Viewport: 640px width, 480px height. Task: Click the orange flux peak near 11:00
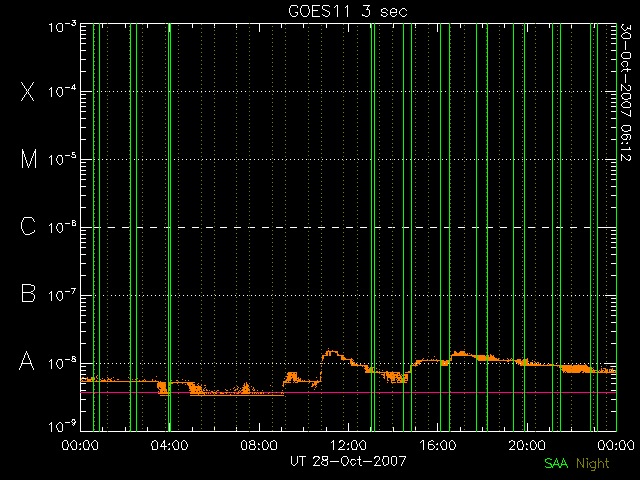tap(332, 354)
